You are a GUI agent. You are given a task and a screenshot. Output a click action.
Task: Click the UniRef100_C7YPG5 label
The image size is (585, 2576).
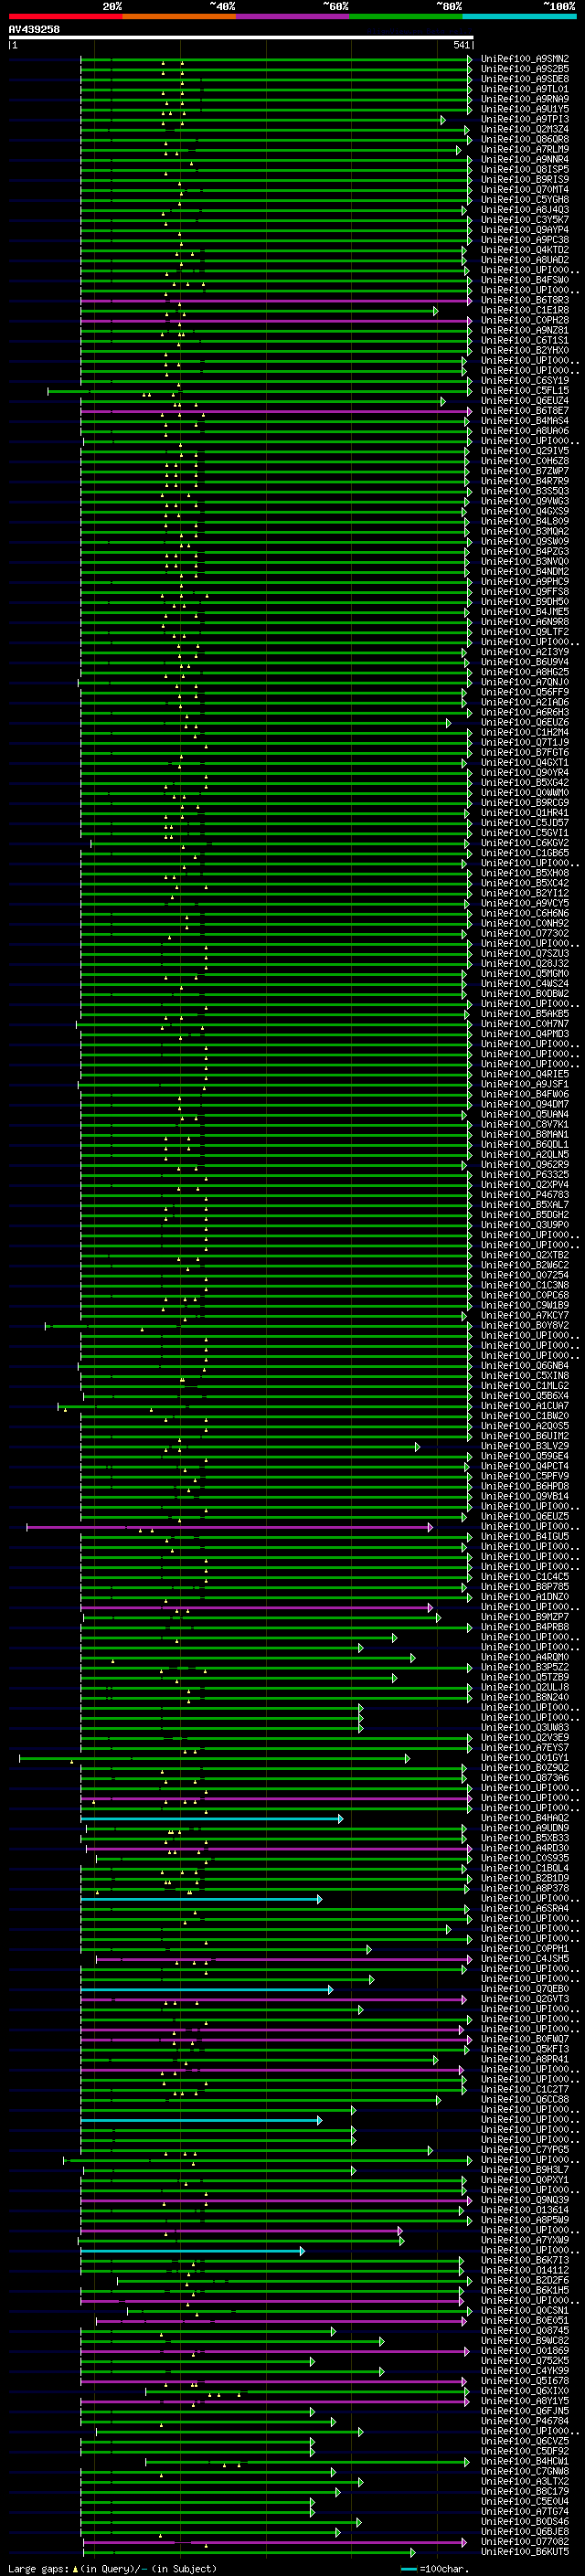pos(525,2150)
